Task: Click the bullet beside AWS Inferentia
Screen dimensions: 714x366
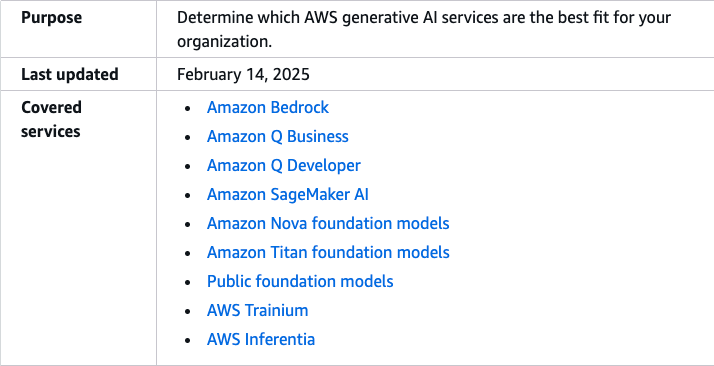Action: point(188,341)
